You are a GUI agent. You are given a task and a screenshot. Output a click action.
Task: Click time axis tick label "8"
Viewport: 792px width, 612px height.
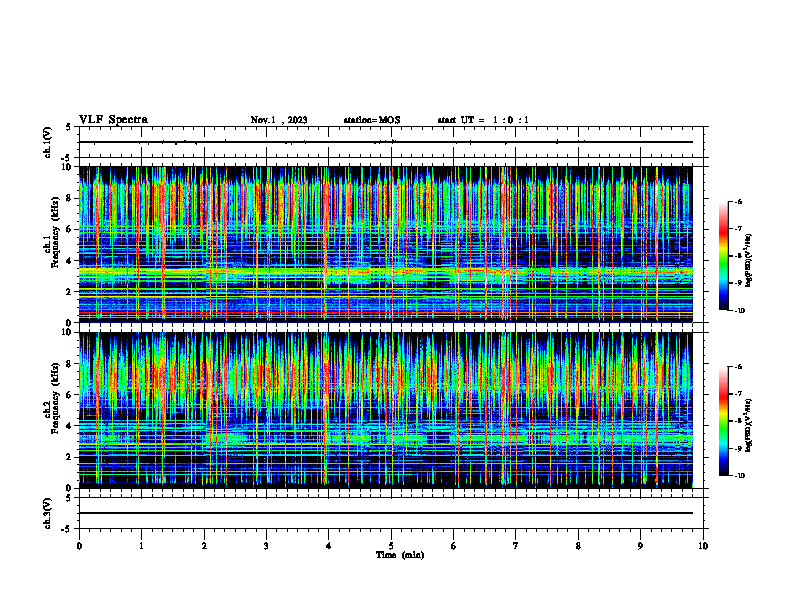[x=578, y=546]
